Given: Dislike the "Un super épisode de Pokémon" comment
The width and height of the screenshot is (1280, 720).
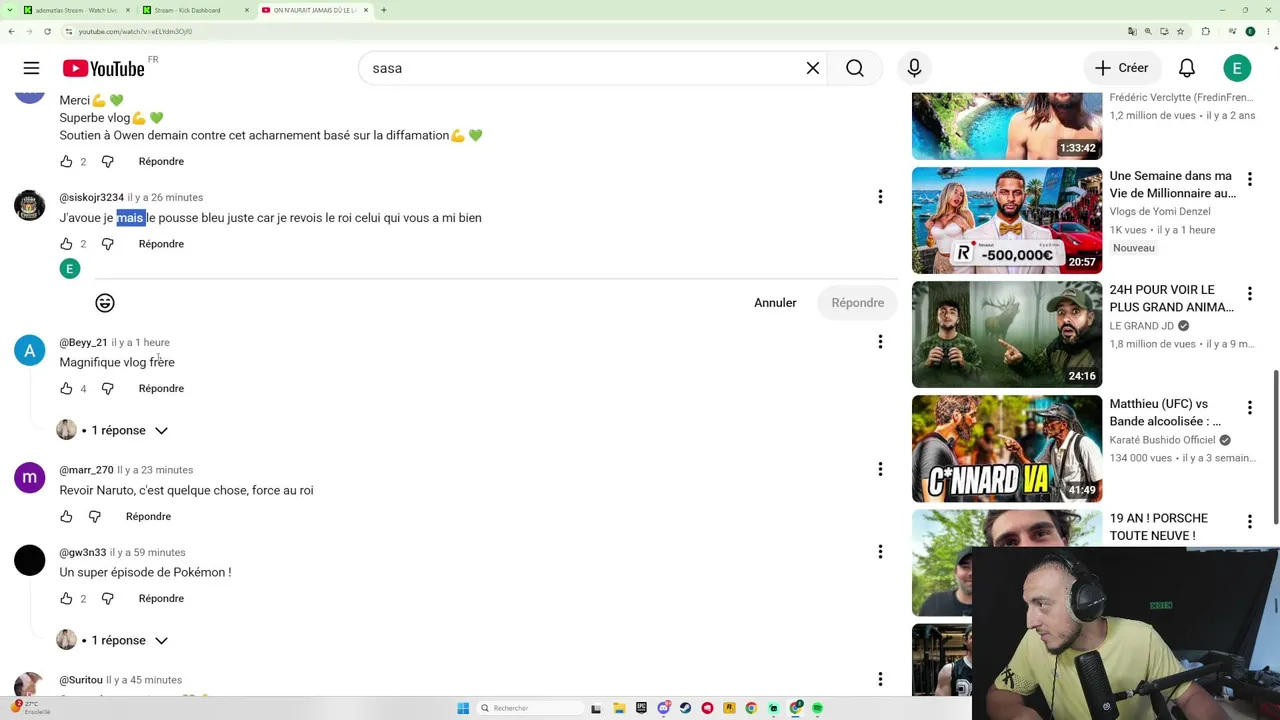Looking at the screenshot, I should 108,598.
